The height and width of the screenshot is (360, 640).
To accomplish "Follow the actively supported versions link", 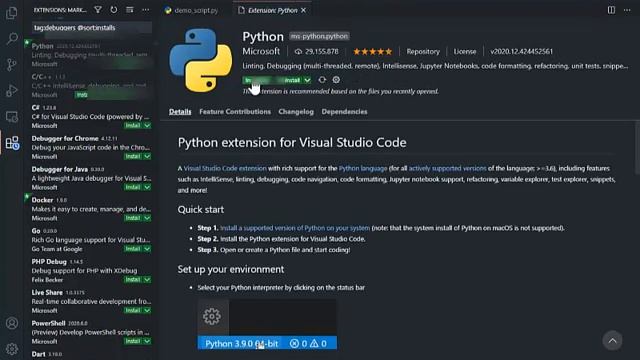I will click(447, 168).
